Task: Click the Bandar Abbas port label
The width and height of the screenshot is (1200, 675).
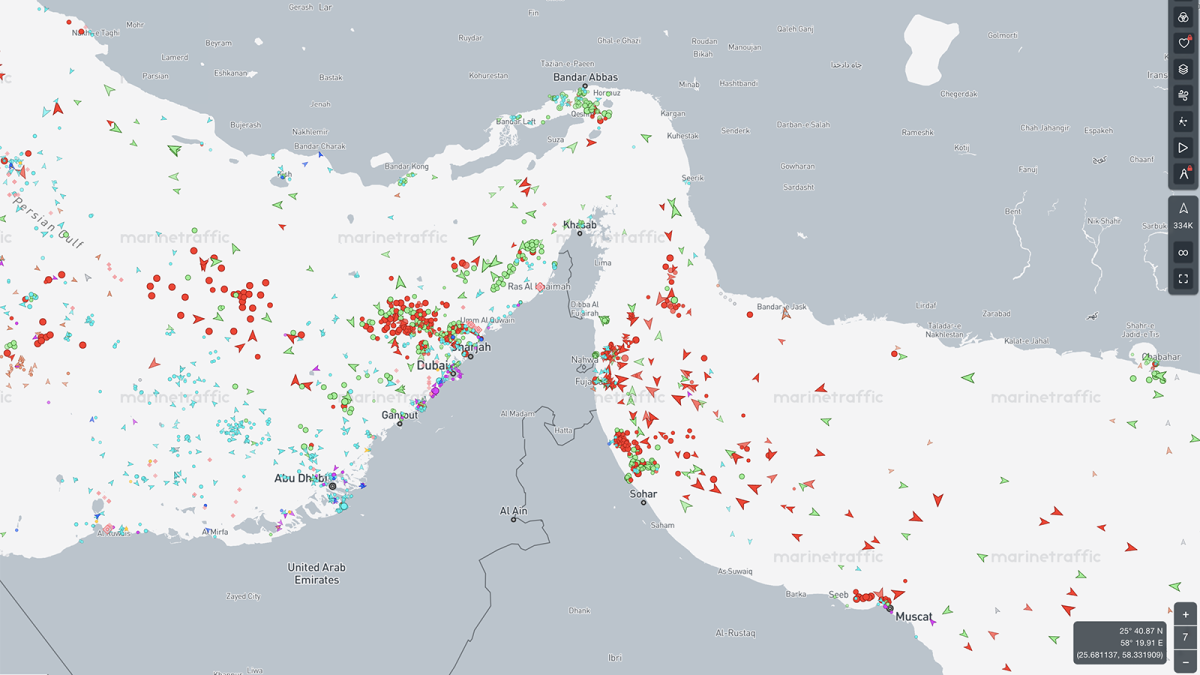Action: (586, 77)
